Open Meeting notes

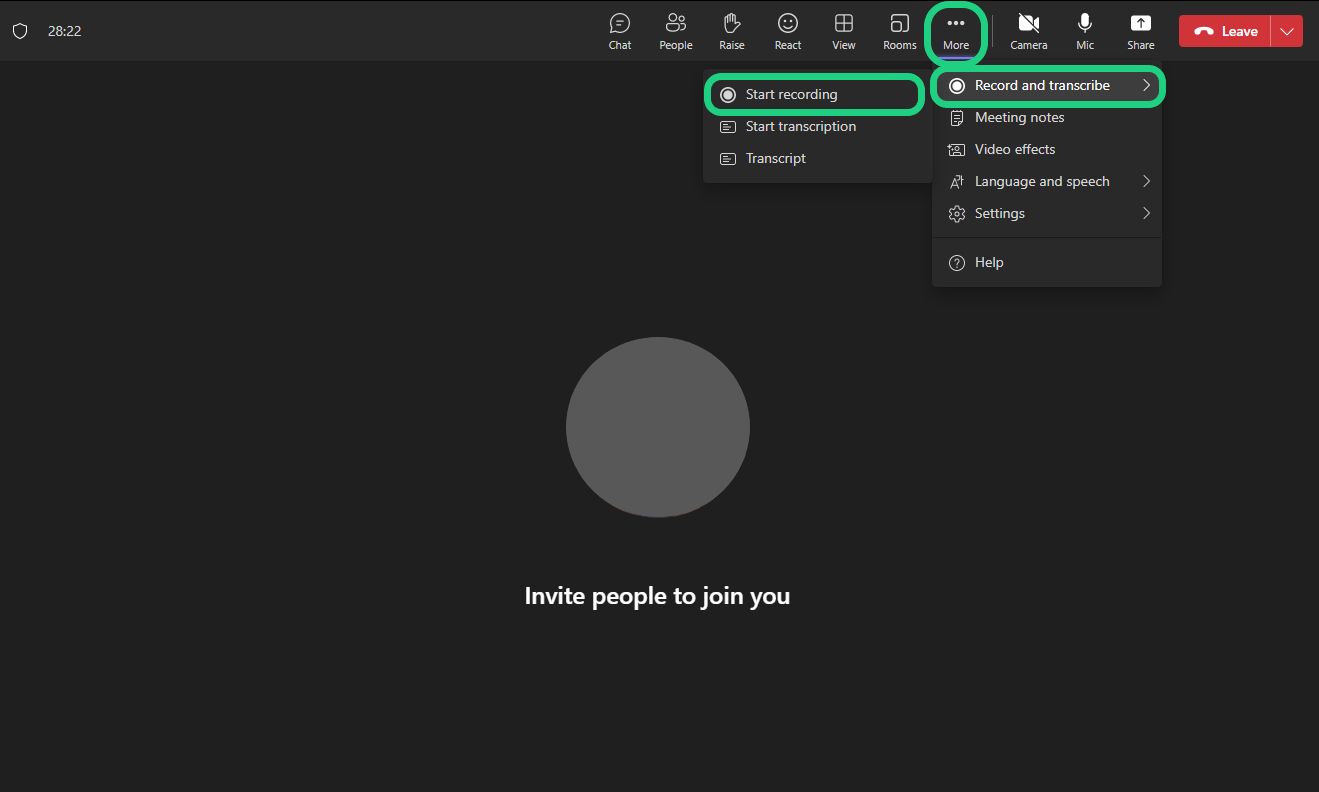click(1019, 117)
